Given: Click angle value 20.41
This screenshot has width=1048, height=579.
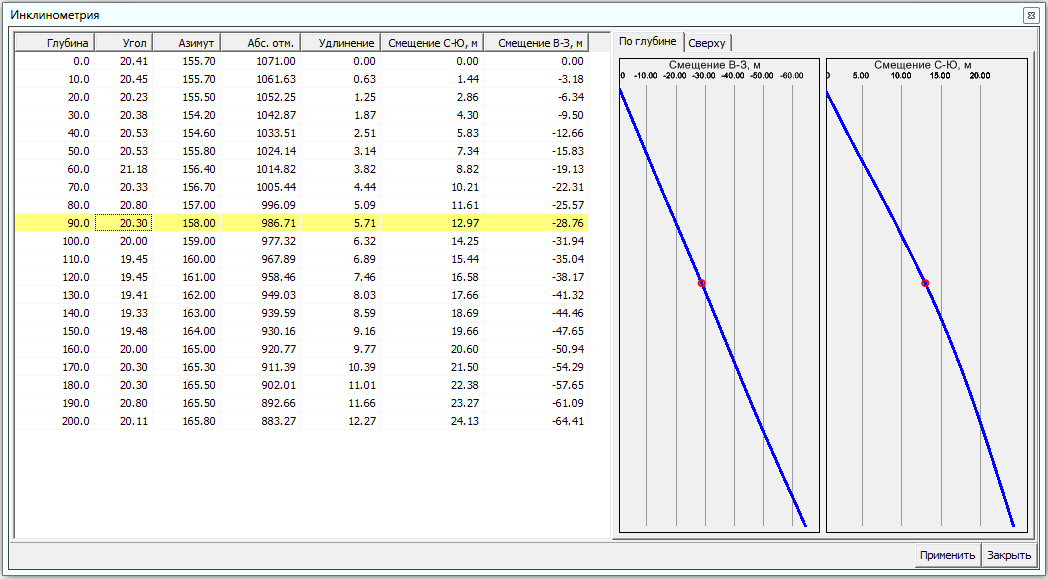Looking at the screenshot, I should [x=134, y=61].
